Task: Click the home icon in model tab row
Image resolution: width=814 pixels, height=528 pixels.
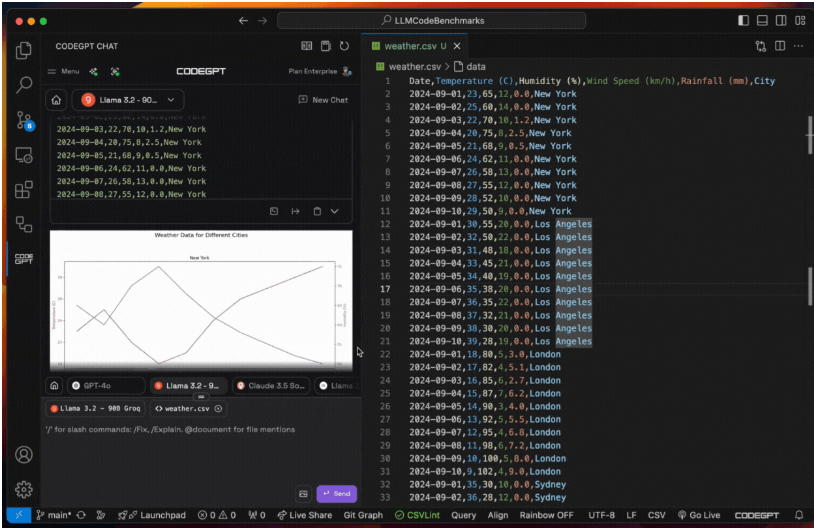Action: click(x=55, y=386)
